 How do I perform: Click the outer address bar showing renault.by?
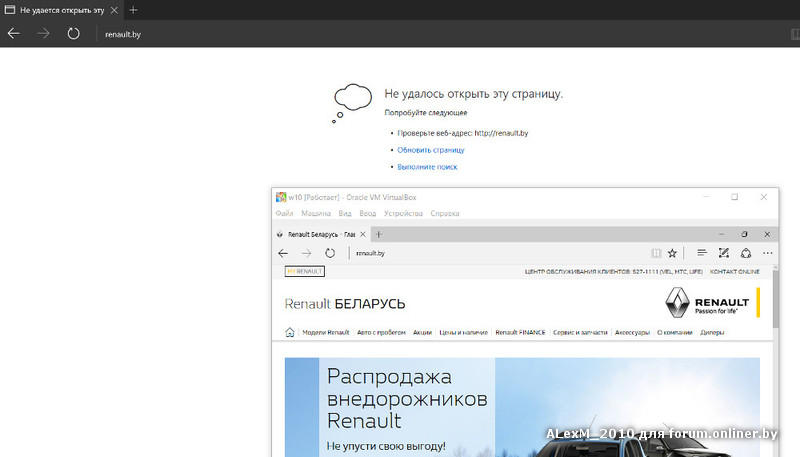pos(300,34)
